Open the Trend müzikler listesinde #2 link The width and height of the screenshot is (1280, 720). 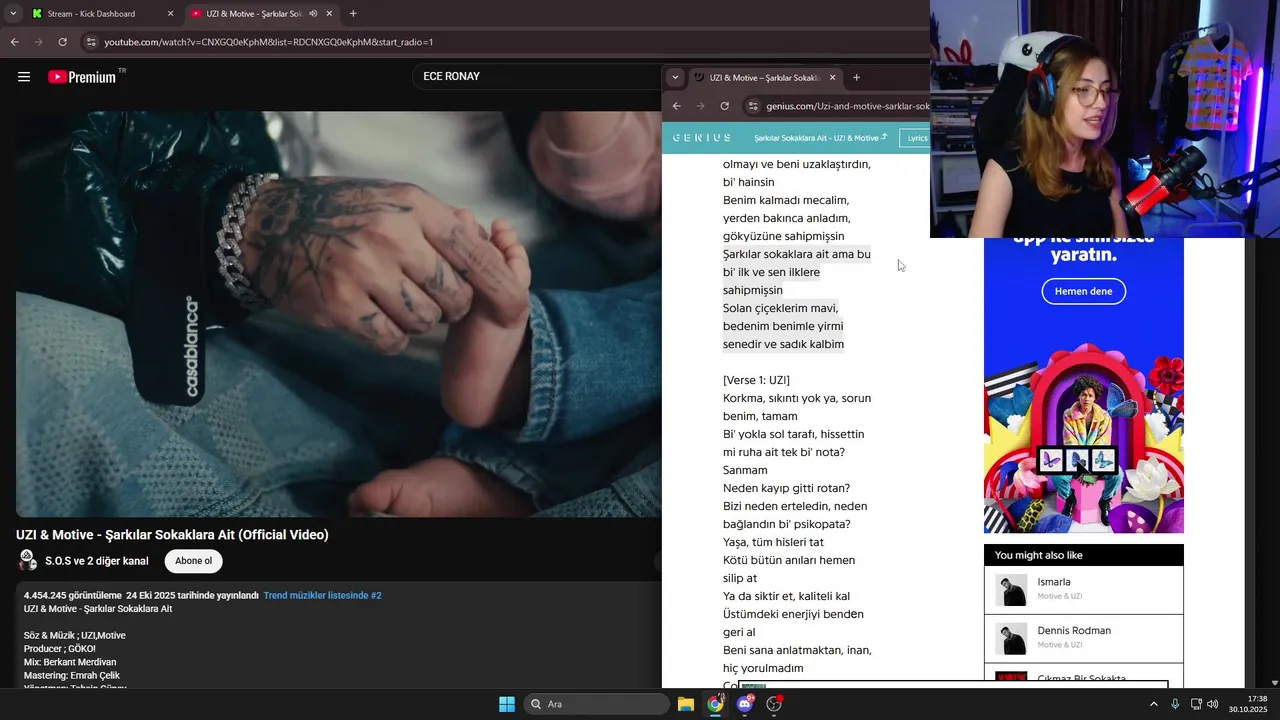pyautogui.click(x=323, y=595)
